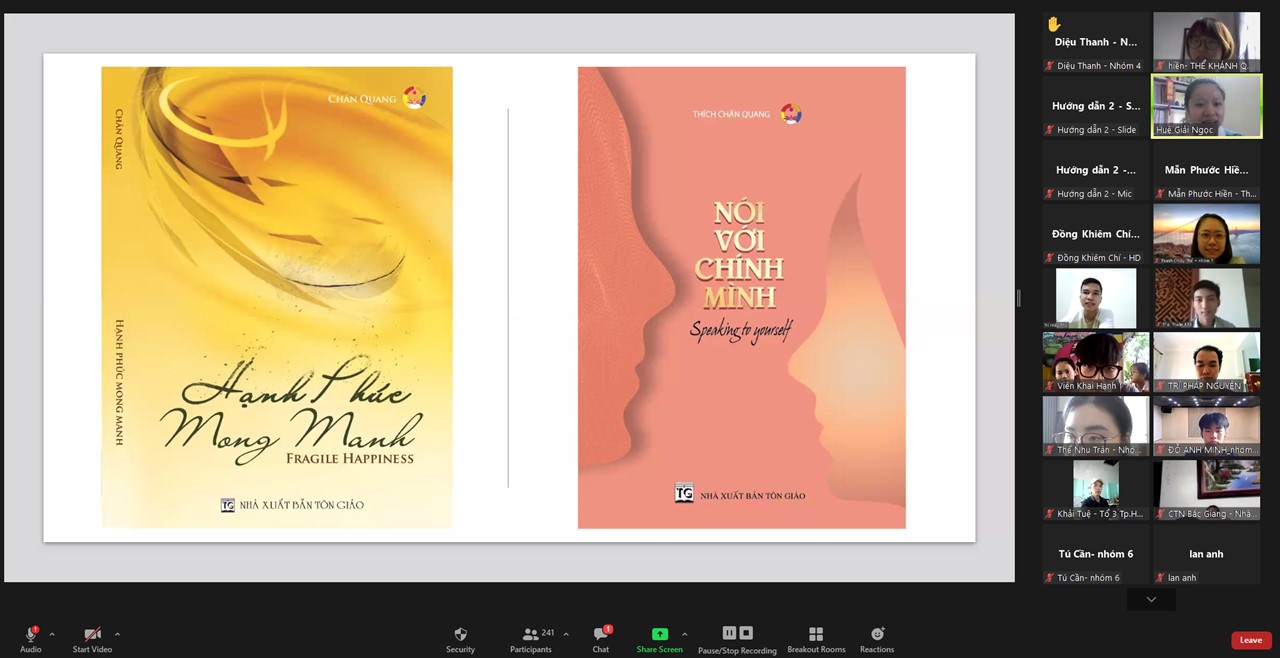Screen dimensions: 1280x658
Task: Open audio options arrow next to Audio
Action: click(52, 634)
